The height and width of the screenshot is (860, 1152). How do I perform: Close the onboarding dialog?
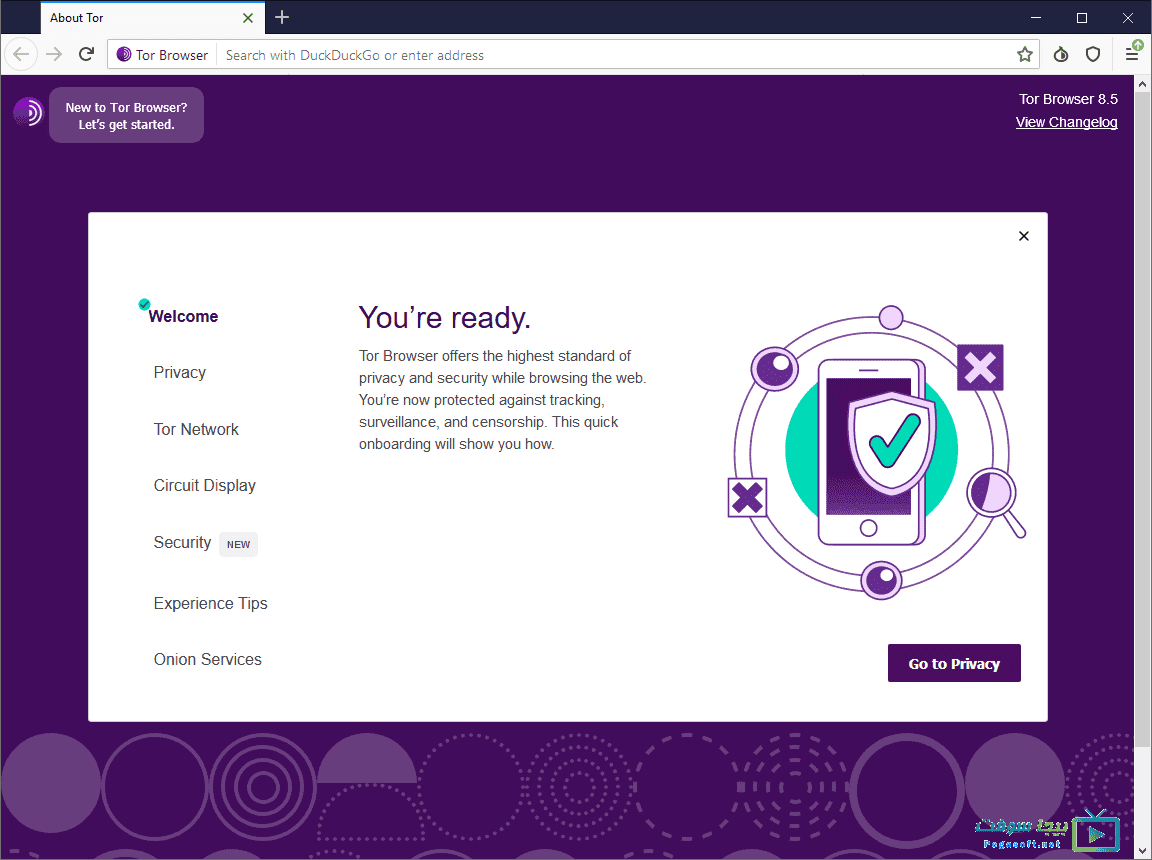[1023, 236]
